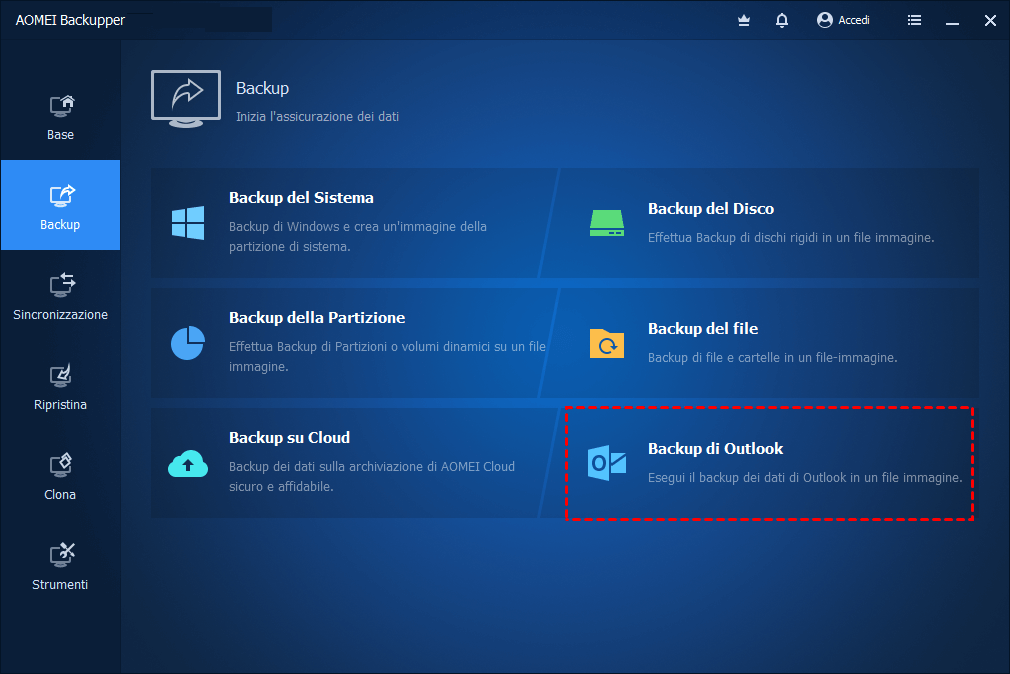Click the cloud upload icon
The height and width of the screenshot is (674, 1010).
(x=188, y=463)
